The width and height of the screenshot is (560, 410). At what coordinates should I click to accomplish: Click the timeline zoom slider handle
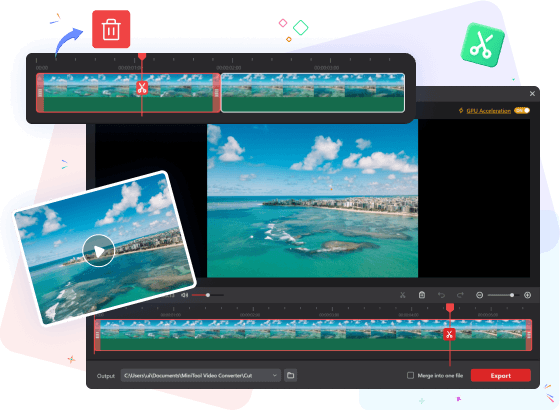point(512,295)
